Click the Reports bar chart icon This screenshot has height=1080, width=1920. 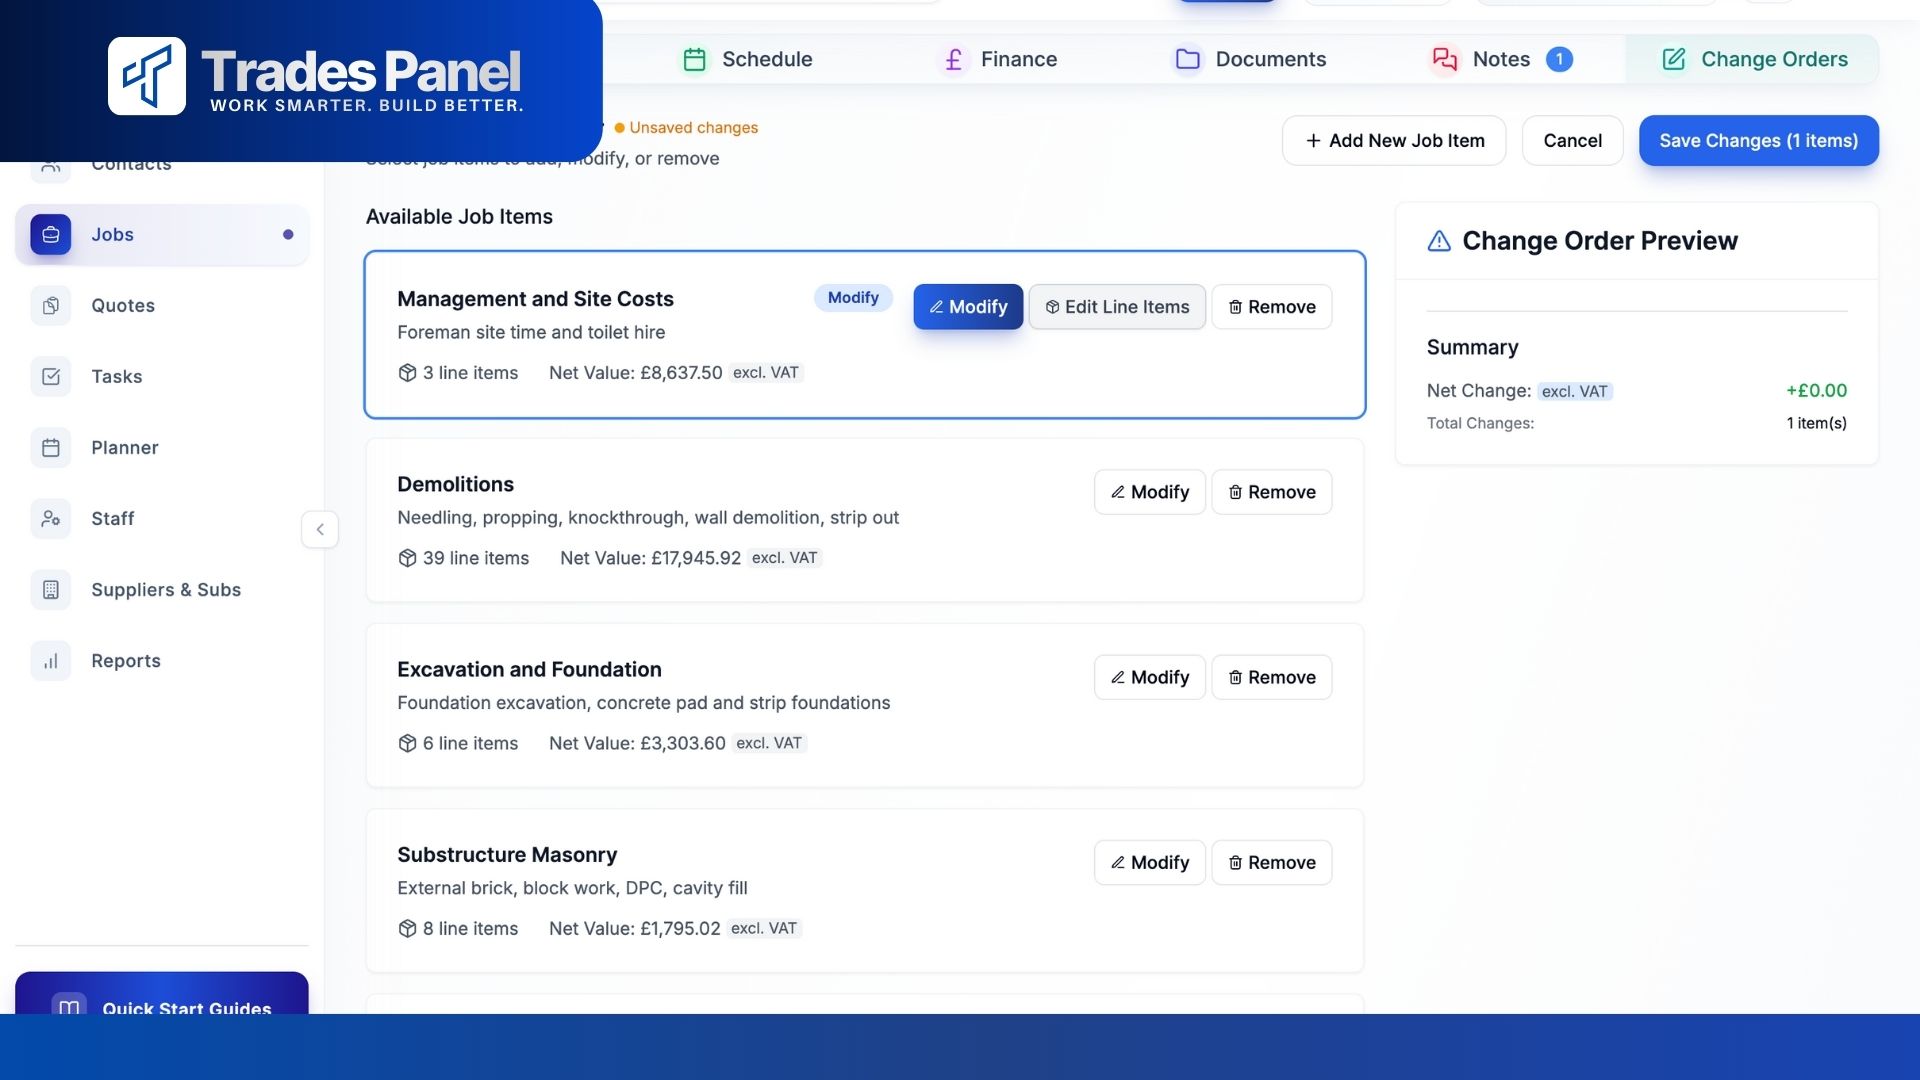pyautogui.click(x=51, y=660)
